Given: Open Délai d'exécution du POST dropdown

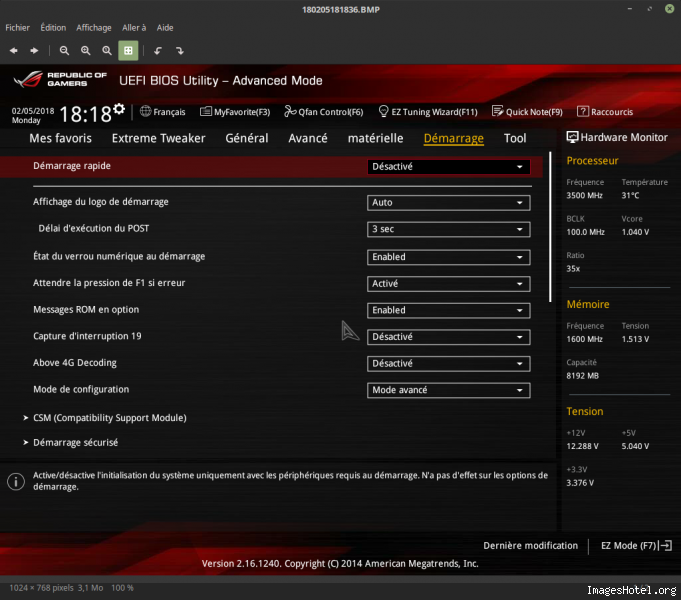Looking at the screenshot, I should click(448, 229).
